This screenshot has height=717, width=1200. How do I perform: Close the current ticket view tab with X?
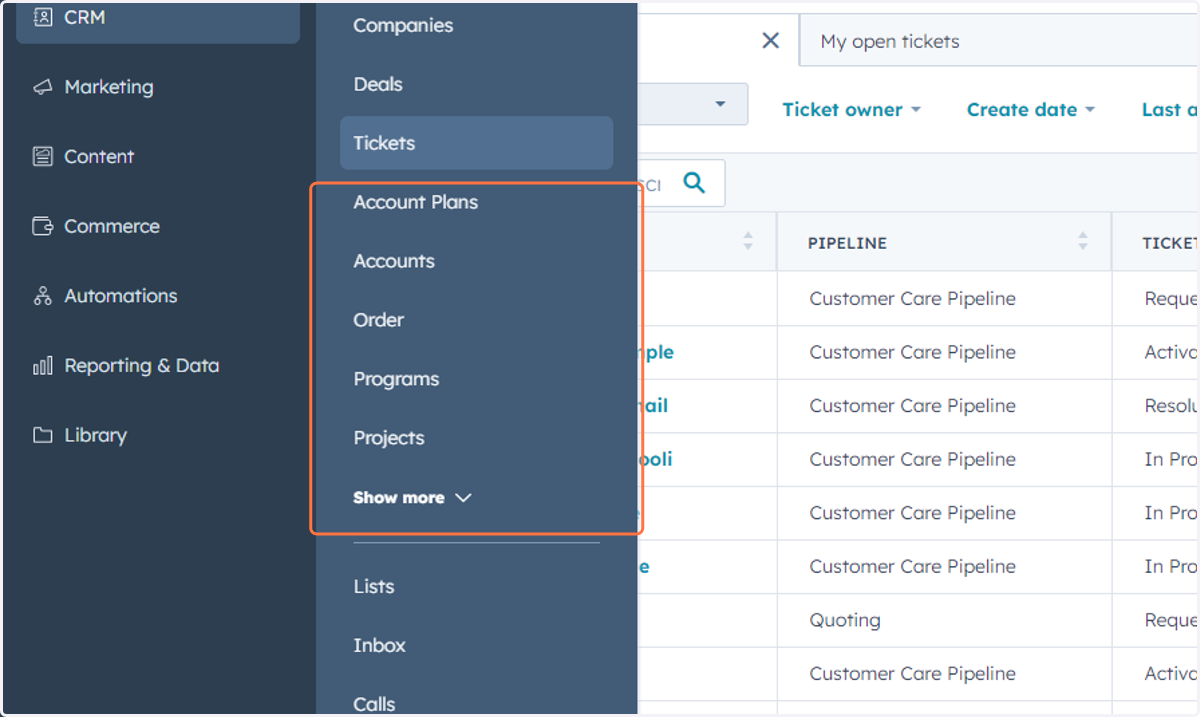(770, 40)
